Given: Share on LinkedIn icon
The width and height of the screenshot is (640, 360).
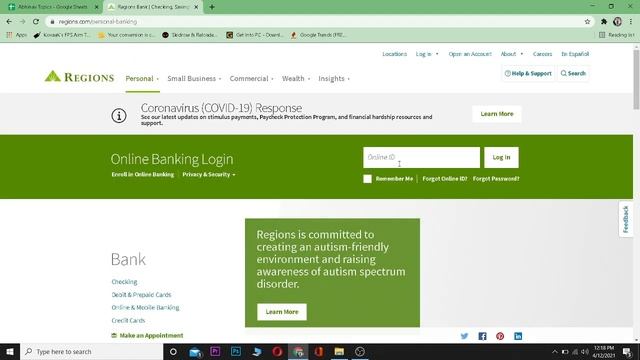Looking at the screenshot, I should coord(518,336).
